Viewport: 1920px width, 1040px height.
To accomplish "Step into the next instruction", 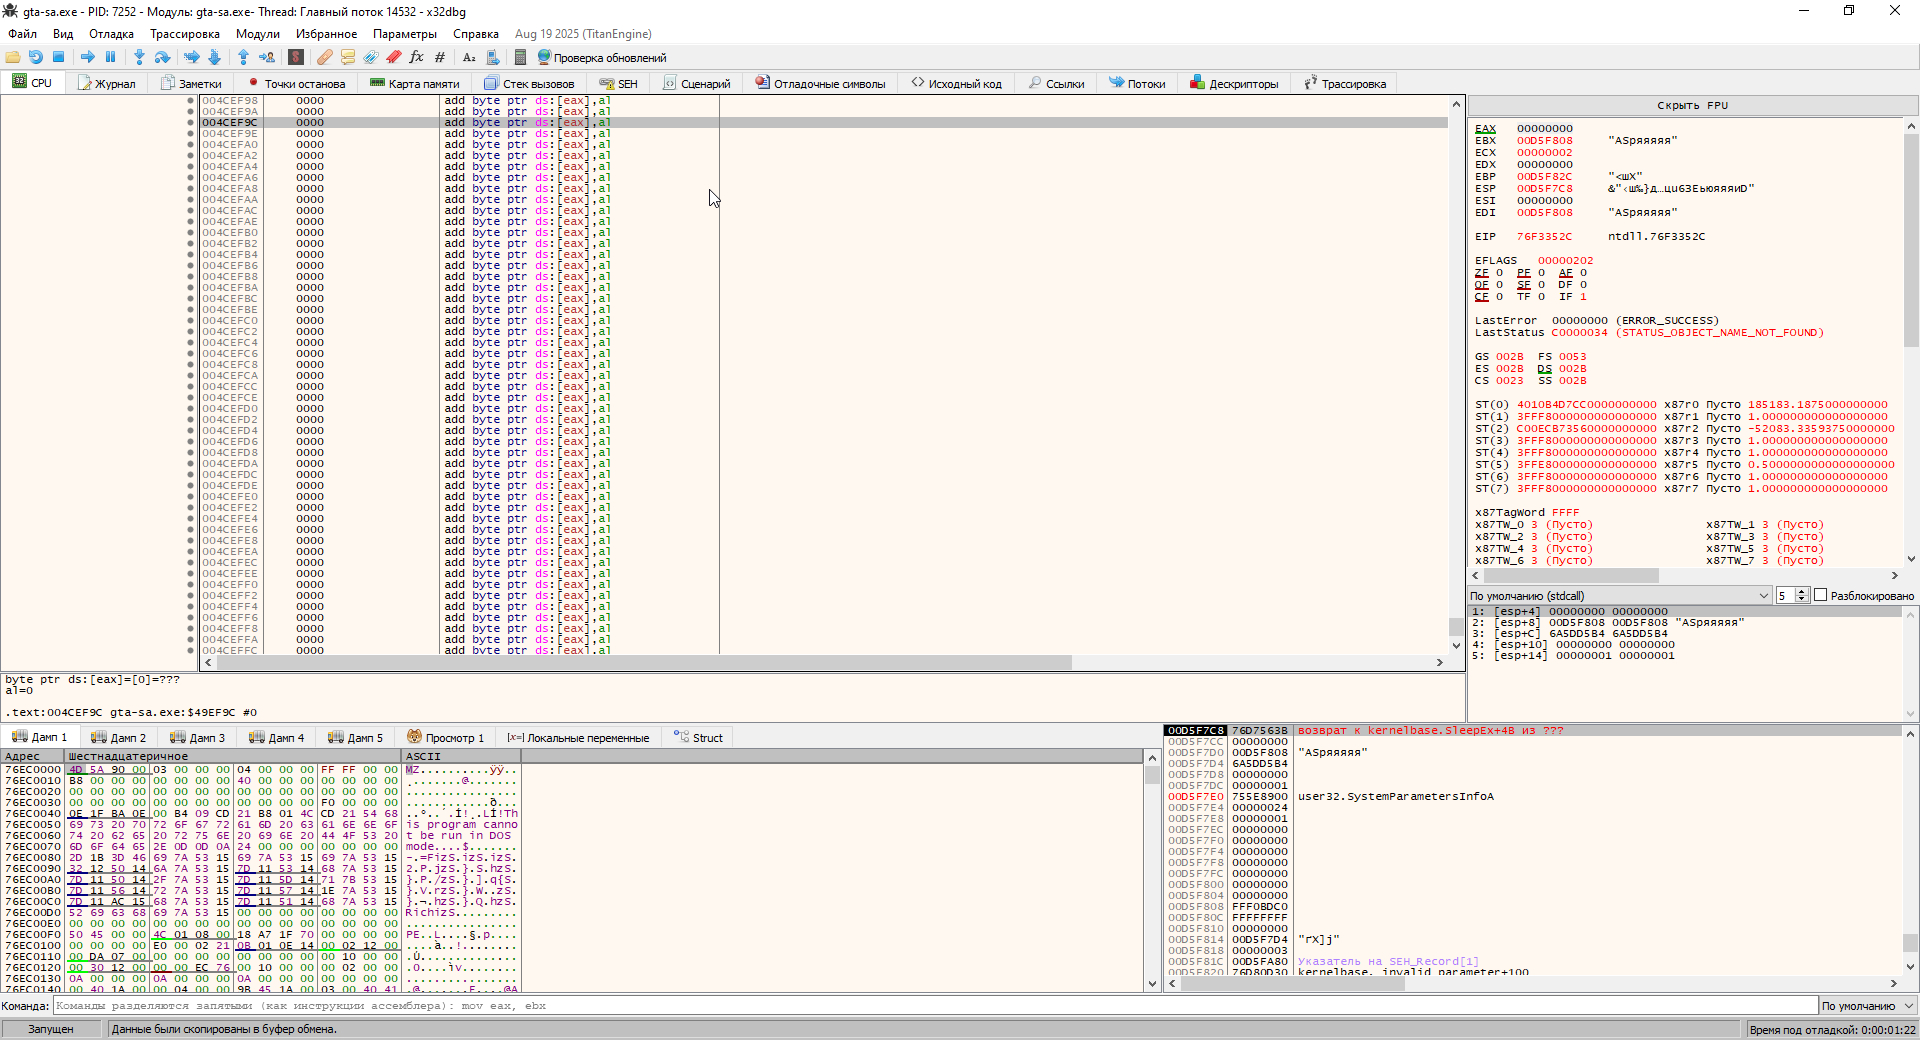I will point(140,57).
